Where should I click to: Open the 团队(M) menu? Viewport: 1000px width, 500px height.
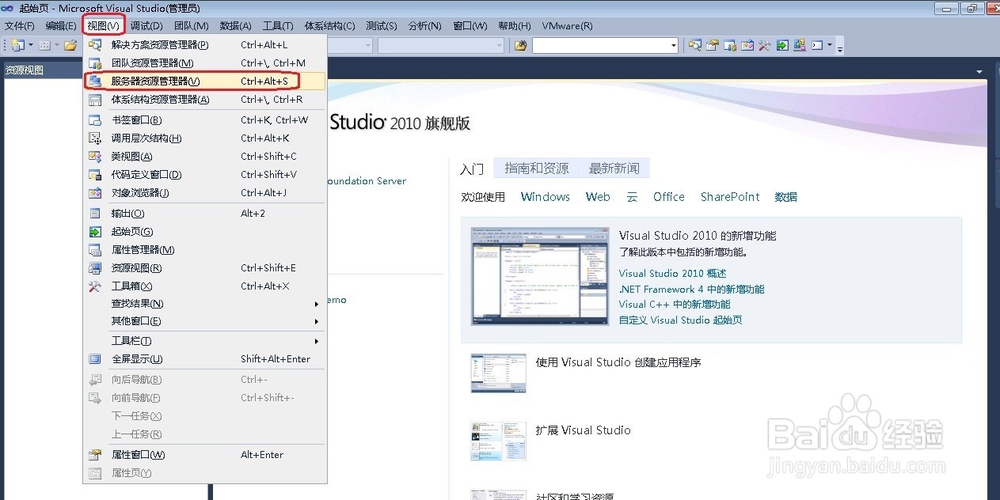(191, 26)
